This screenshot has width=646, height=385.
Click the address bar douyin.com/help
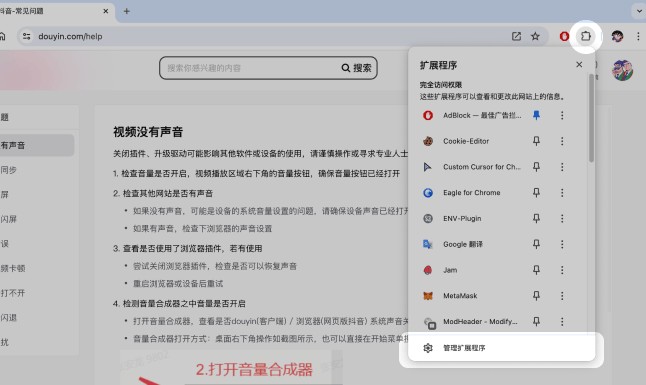(x=70, y=36)
